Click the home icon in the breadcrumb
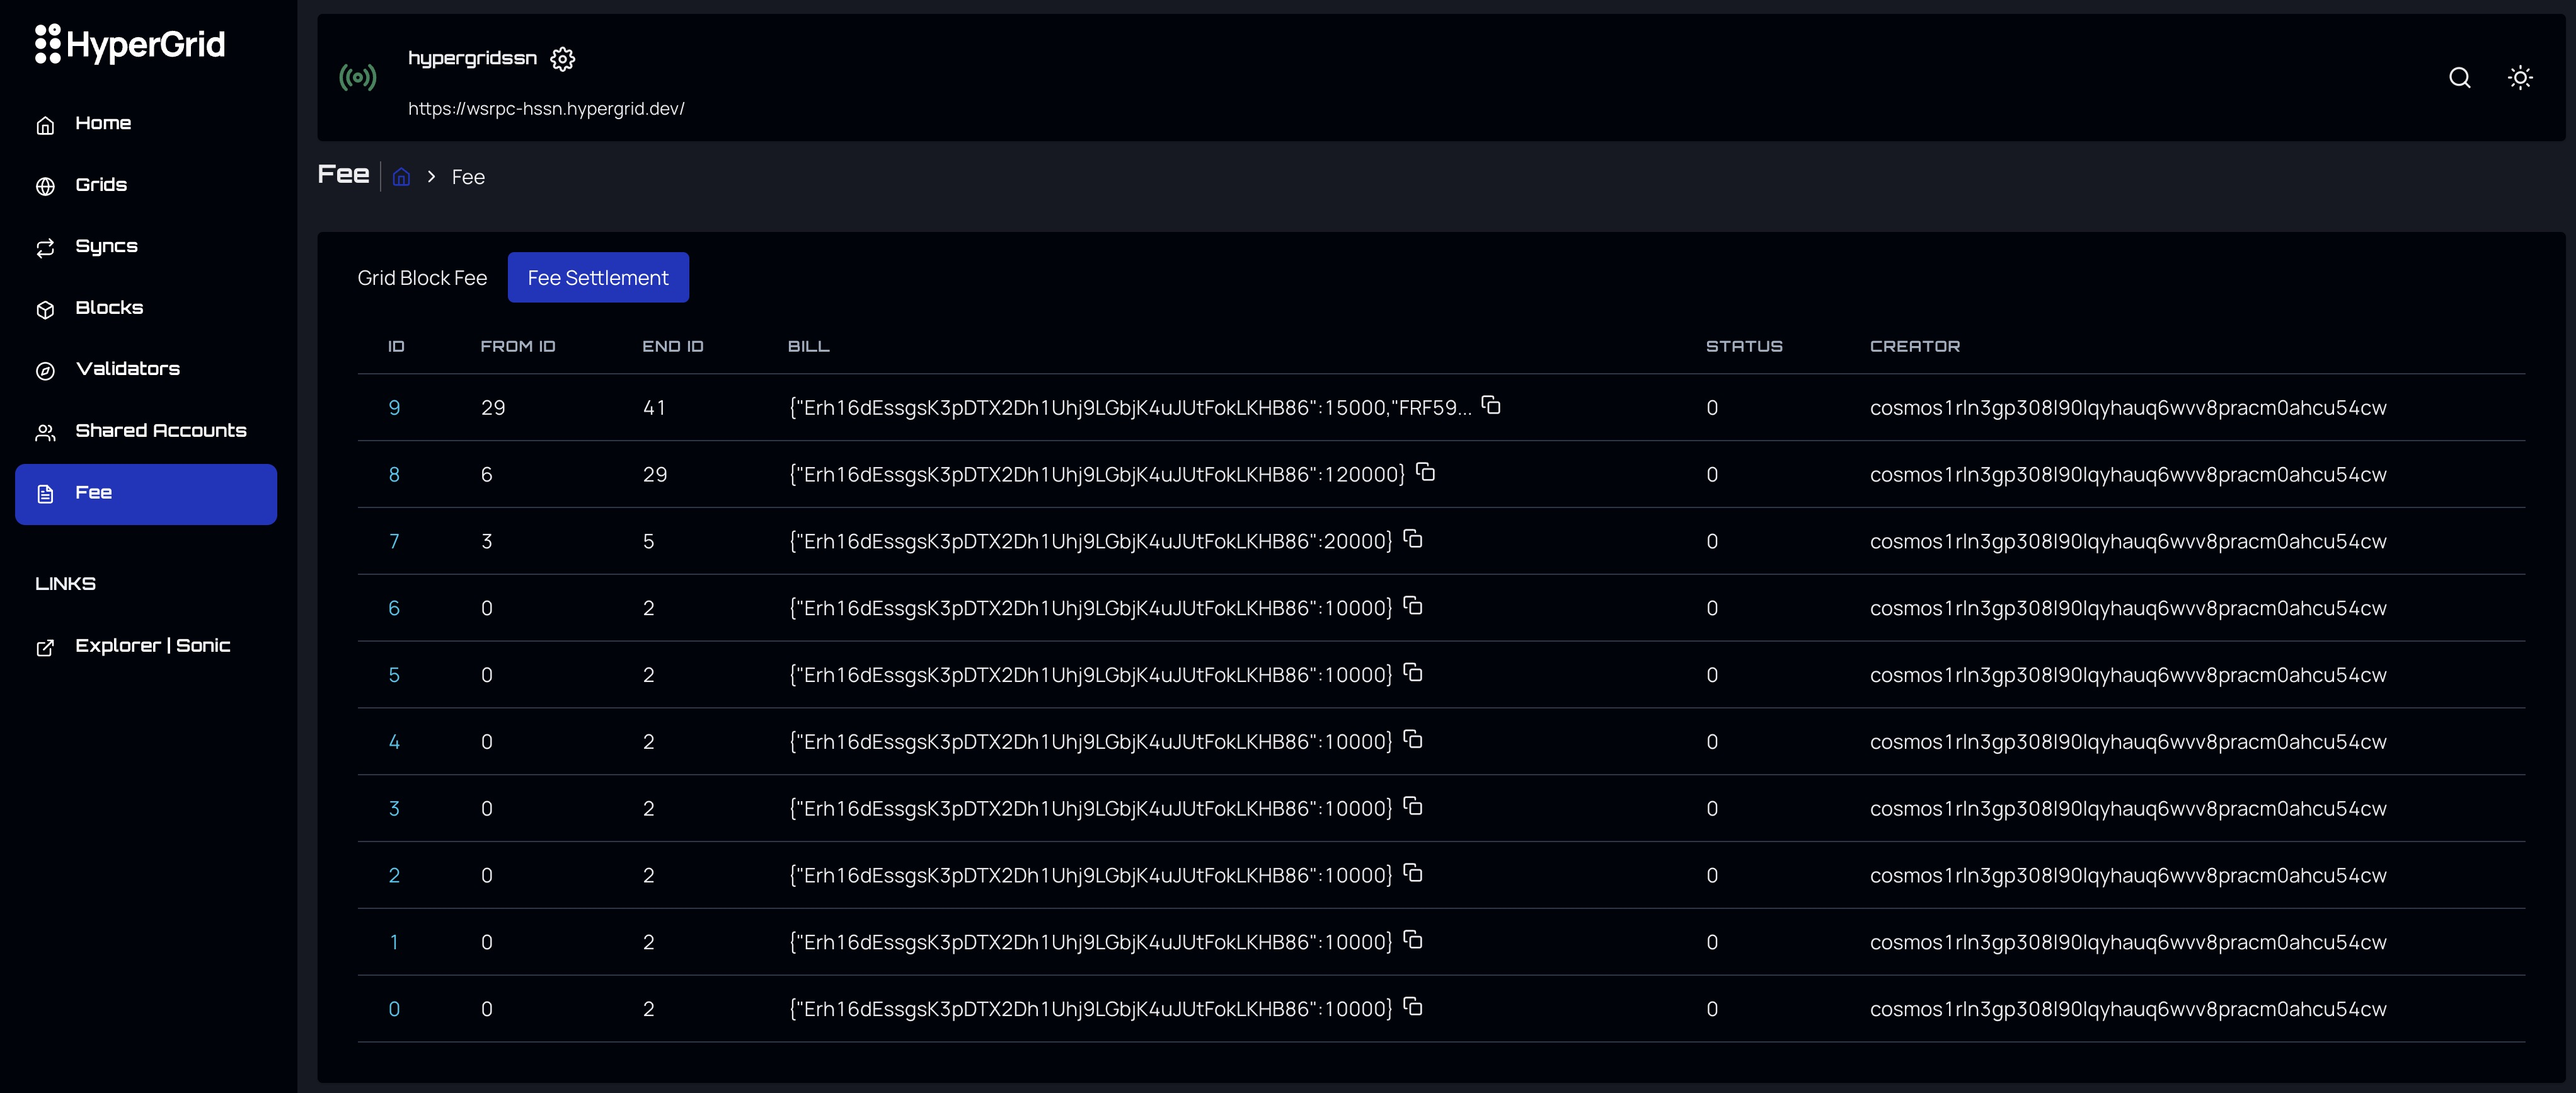Screen dimensions: 2576x1093 click(401, 177)
